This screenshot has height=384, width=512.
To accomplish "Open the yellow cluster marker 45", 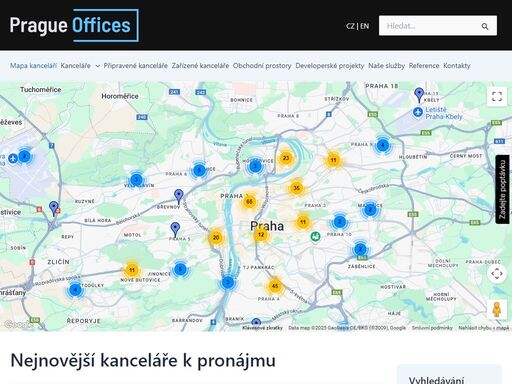I will pyautogui.click(x=275, y=286).
